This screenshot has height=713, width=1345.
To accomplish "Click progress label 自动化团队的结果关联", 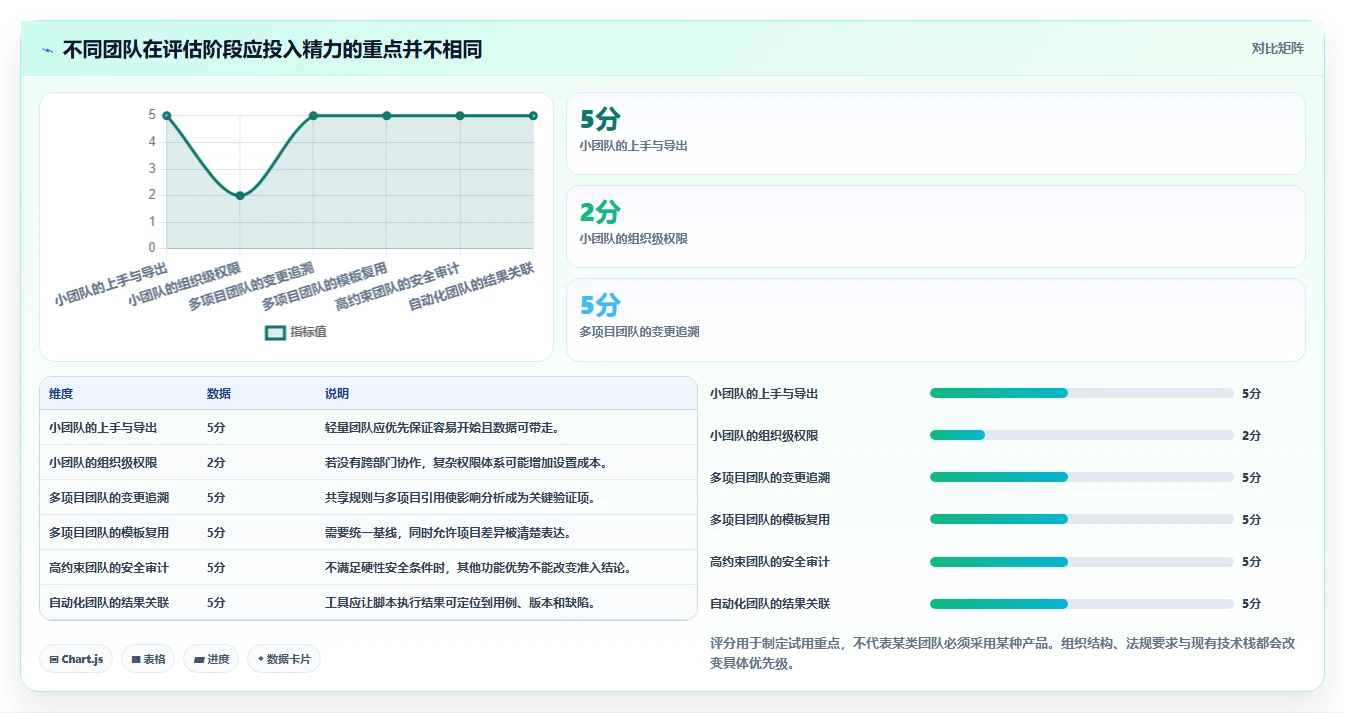I will 770,604.
